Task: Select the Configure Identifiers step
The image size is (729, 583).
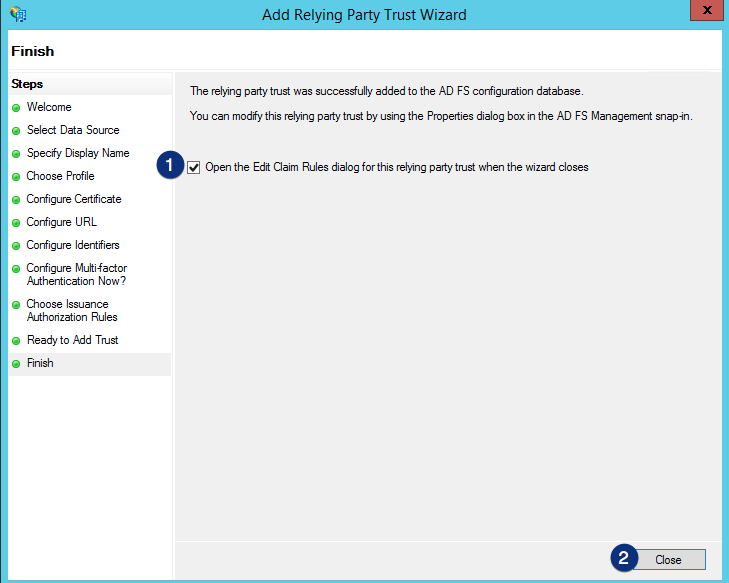Action: tap(73, 245)
